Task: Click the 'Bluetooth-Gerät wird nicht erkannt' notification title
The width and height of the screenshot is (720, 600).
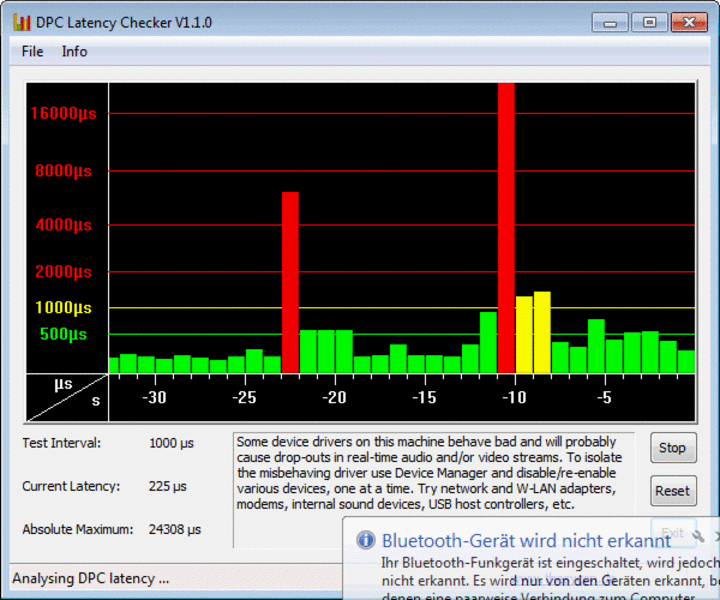Action: click(526, 541)
